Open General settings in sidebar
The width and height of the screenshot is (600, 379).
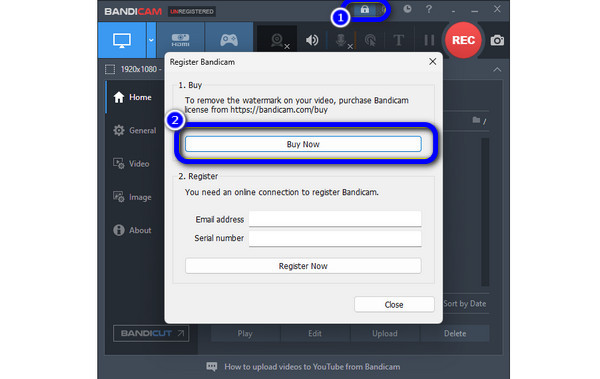tap(135, 131)
